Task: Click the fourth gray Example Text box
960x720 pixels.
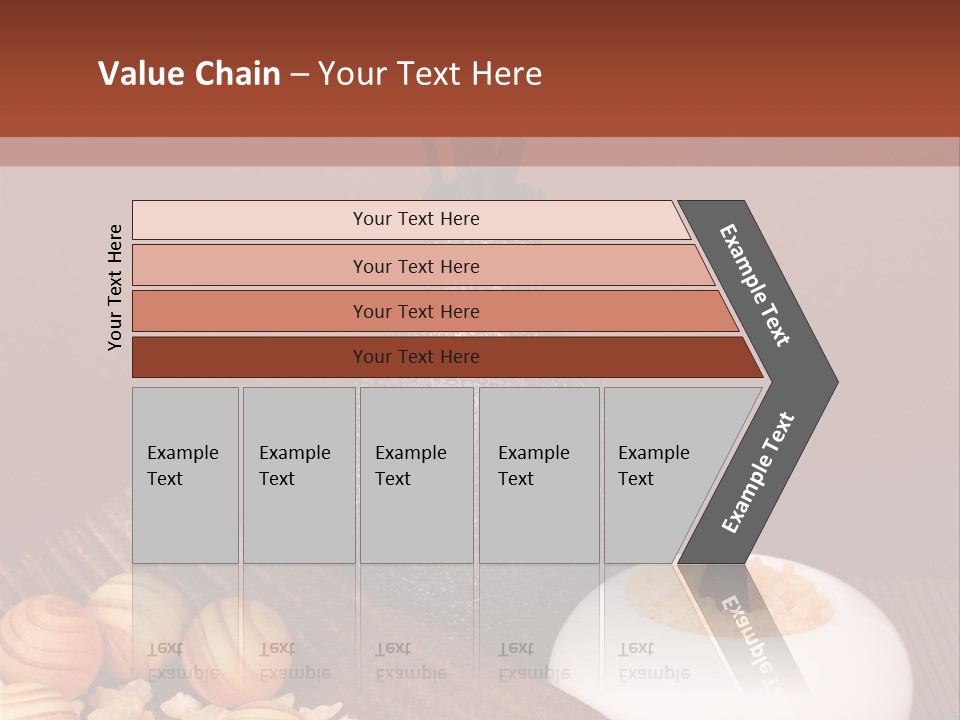Action: [x=539, y=475]
